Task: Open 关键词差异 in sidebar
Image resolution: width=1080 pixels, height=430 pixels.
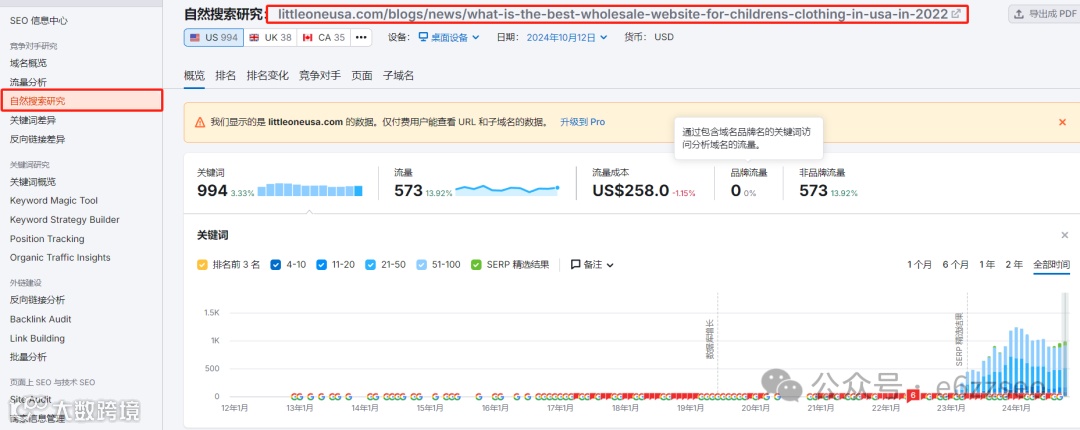Action: [33, 120]
